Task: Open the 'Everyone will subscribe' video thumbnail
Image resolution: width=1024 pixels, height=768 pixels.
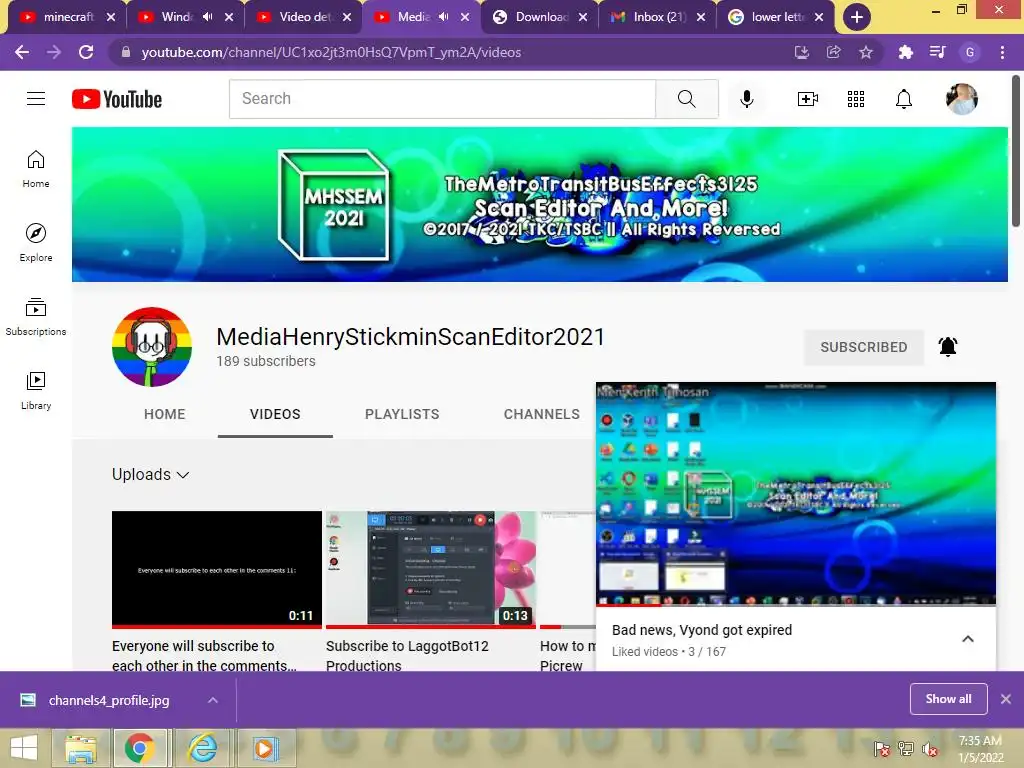Action: 217,569
